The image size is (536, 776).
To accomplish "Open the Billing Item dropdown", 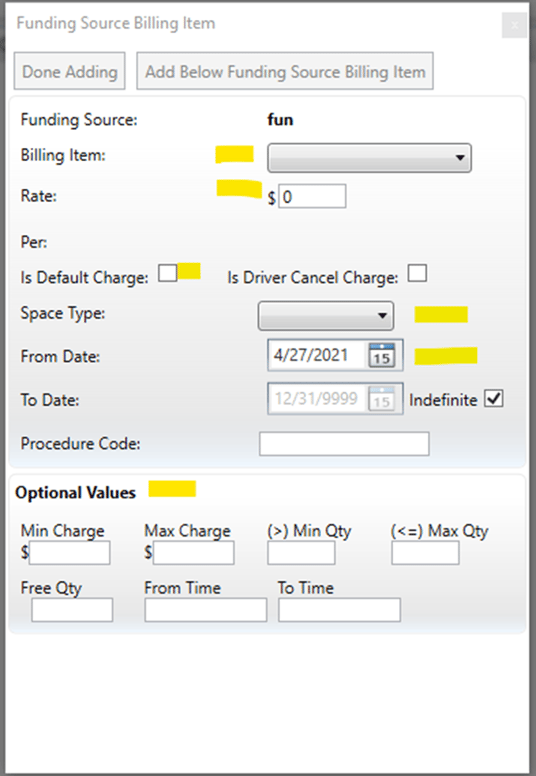I will (369, 158).
